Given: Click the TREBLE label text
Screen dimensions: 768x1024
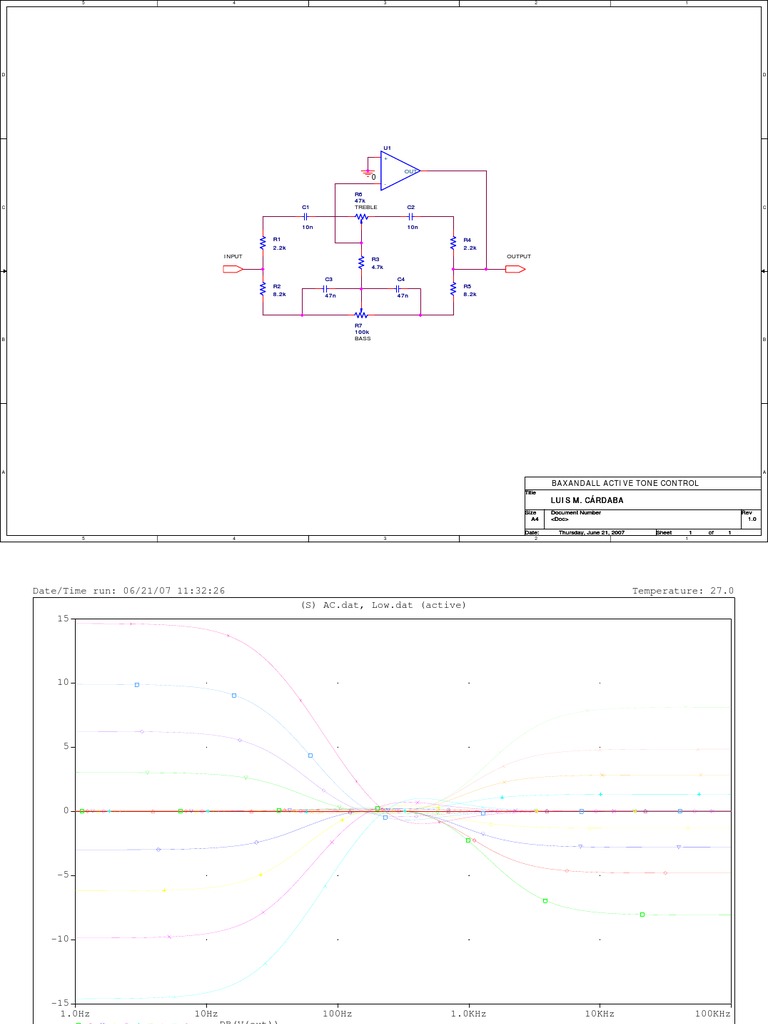Looking at the screenshot, I should 366,207.
